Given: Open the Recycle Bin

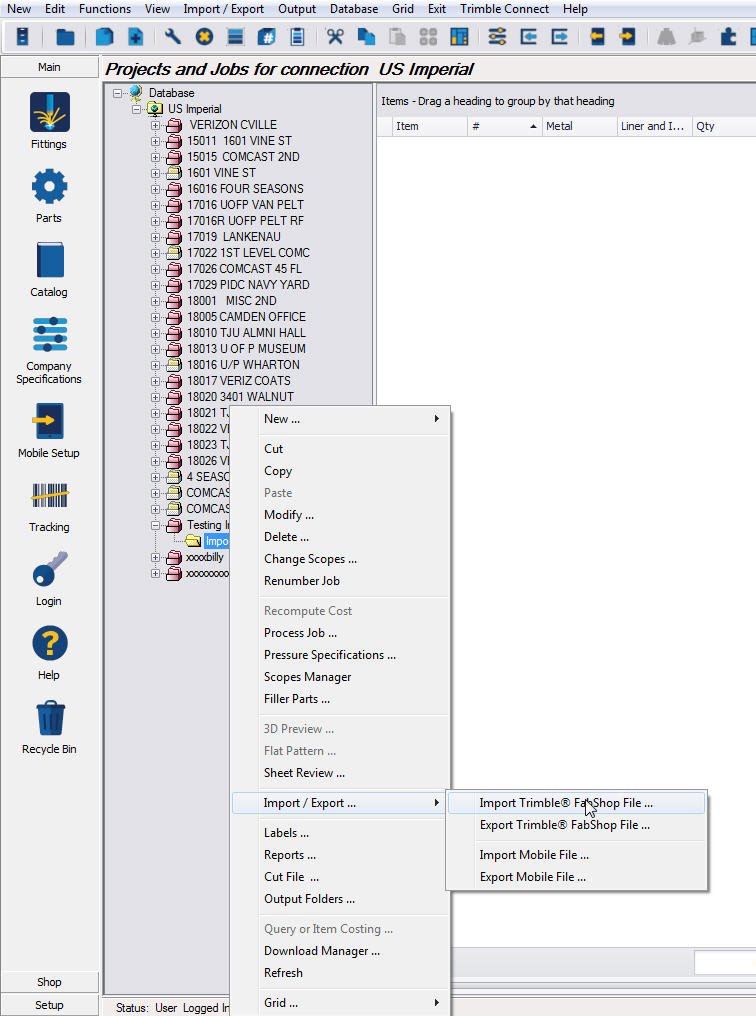Looking at the screenshot, I should point(49,719).
